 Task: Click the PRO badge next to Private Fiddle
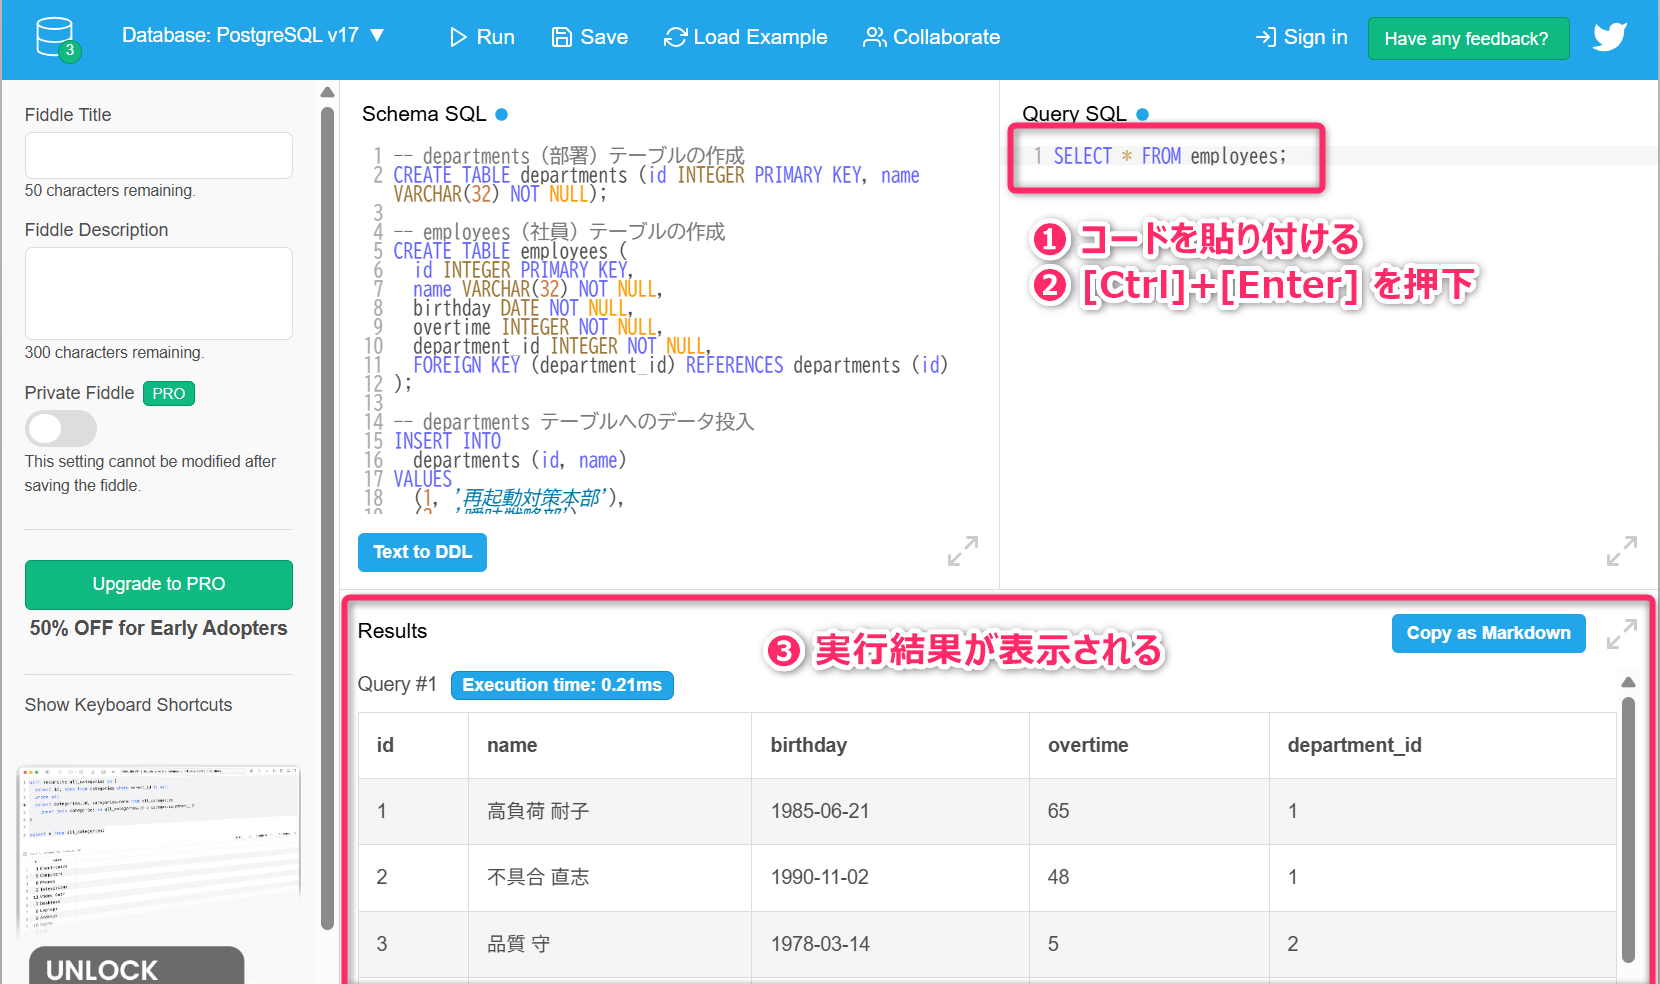tap(168, 394)
